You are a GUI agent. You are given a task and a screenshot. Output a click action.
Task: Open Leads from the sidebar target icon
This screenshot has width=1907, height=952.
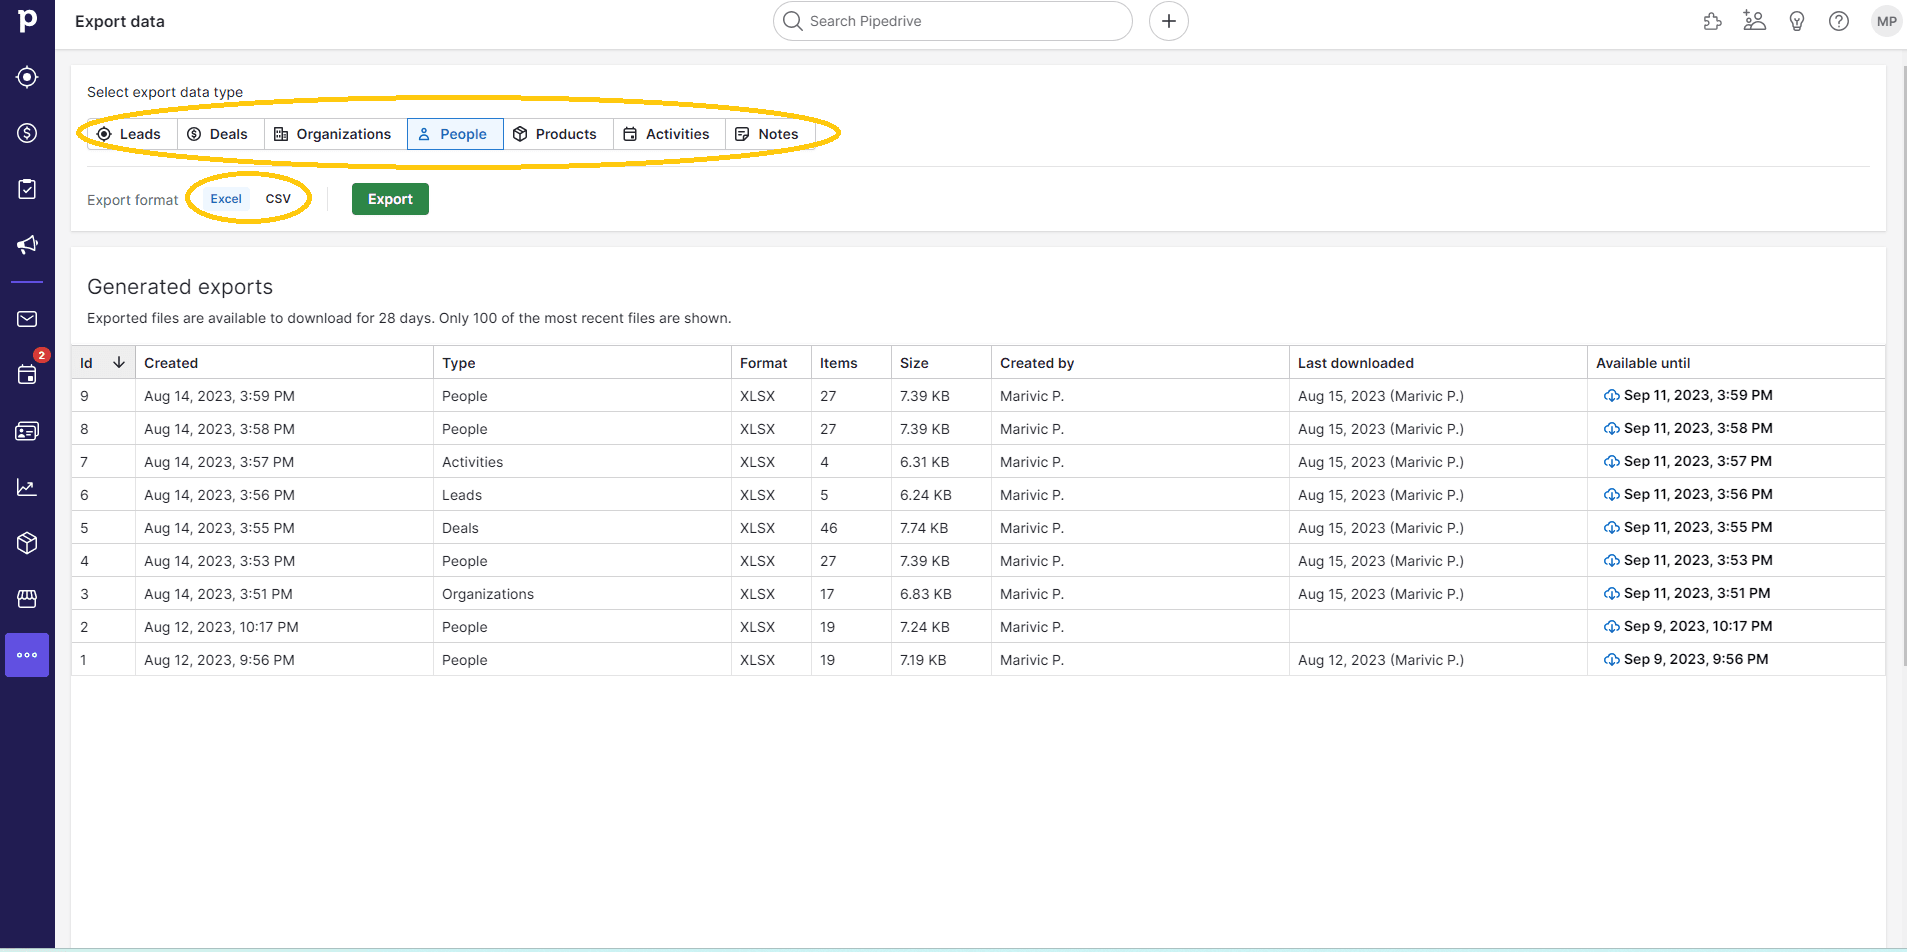27,77
